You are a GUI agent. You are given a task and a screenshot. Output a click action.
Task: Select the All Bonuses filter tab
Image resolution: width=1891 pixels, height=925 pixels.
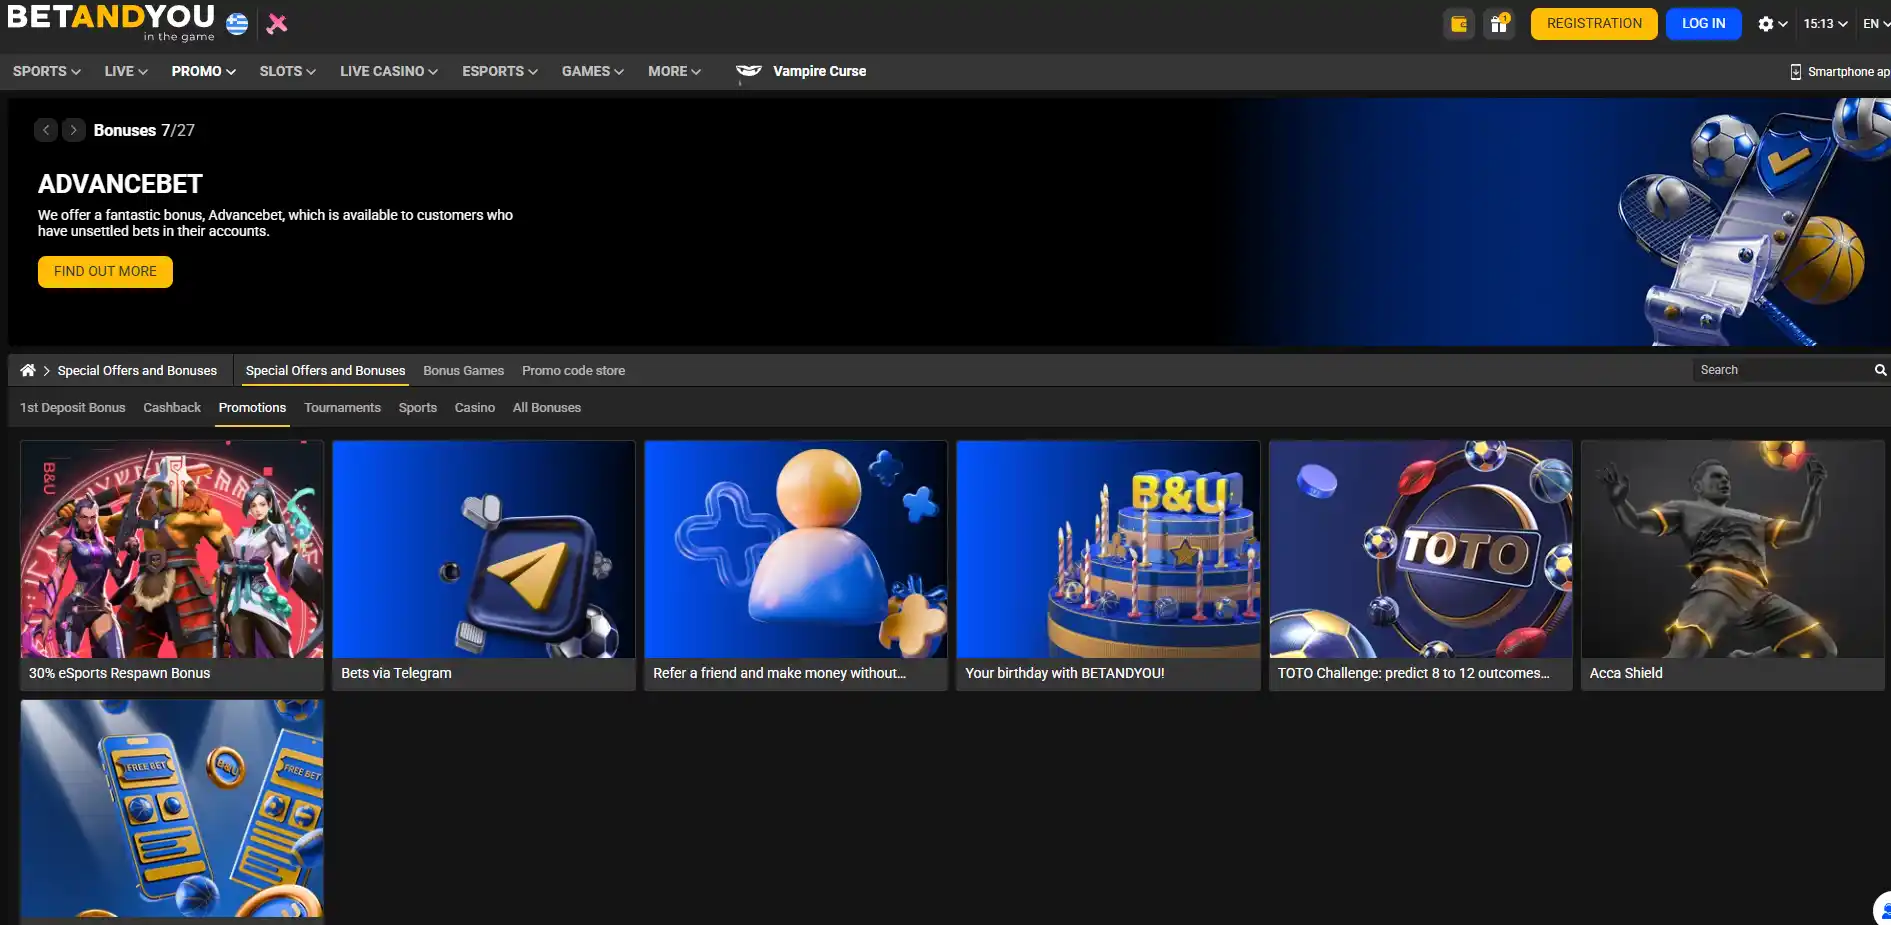[x=547, y=408]
